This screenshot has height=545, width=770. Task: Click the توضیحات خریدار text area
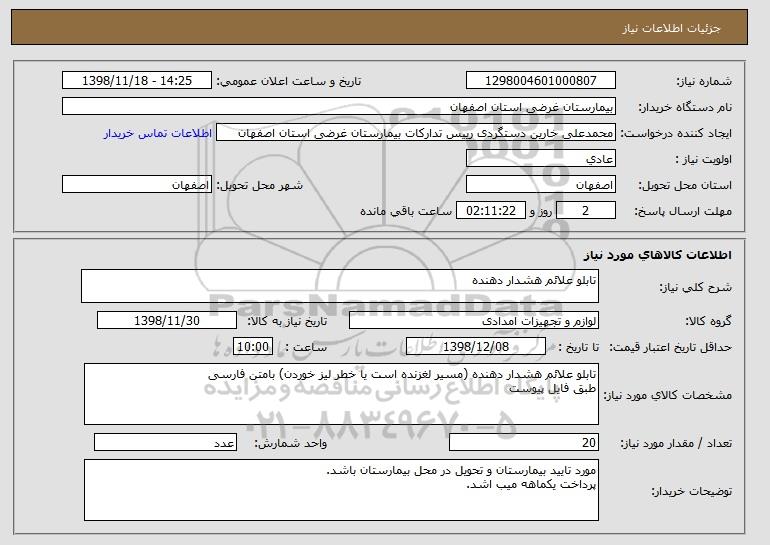(x=341, y=490)
